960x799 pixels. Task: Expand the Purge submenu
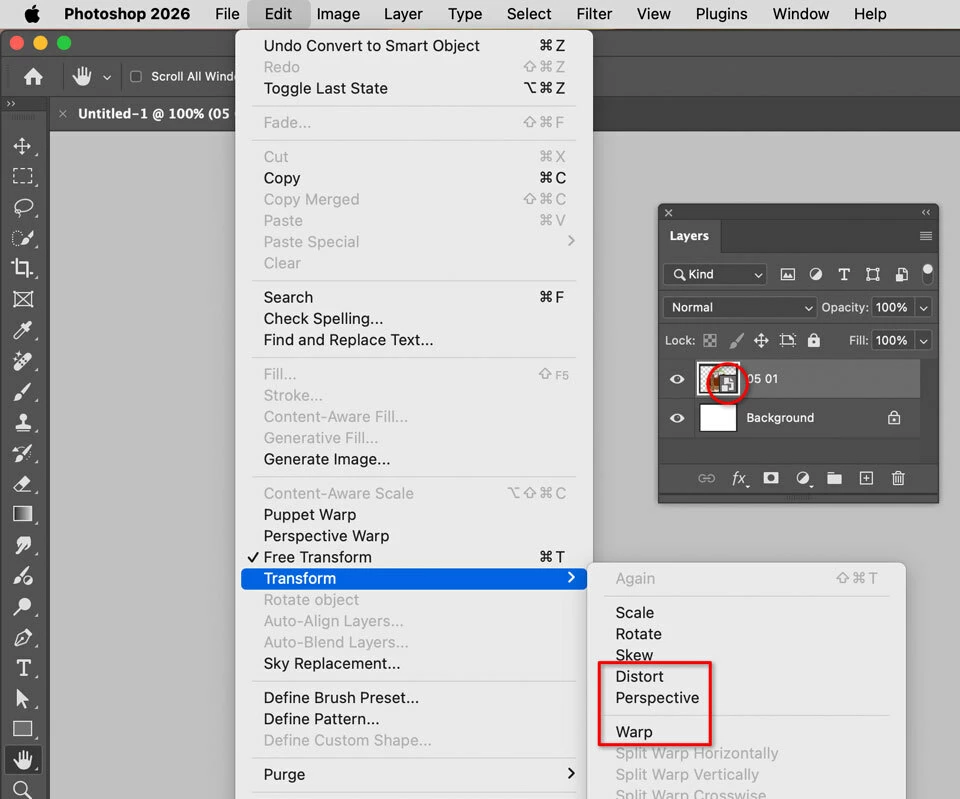(x=413, y=774)
